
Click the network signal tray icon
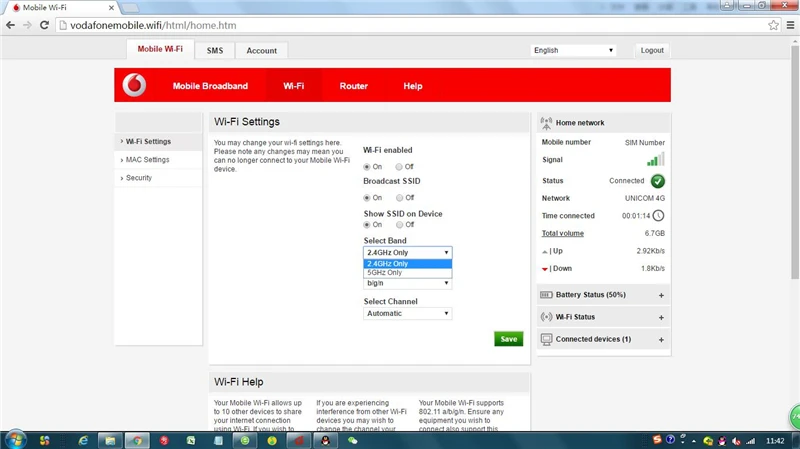[x=751, y=441]
